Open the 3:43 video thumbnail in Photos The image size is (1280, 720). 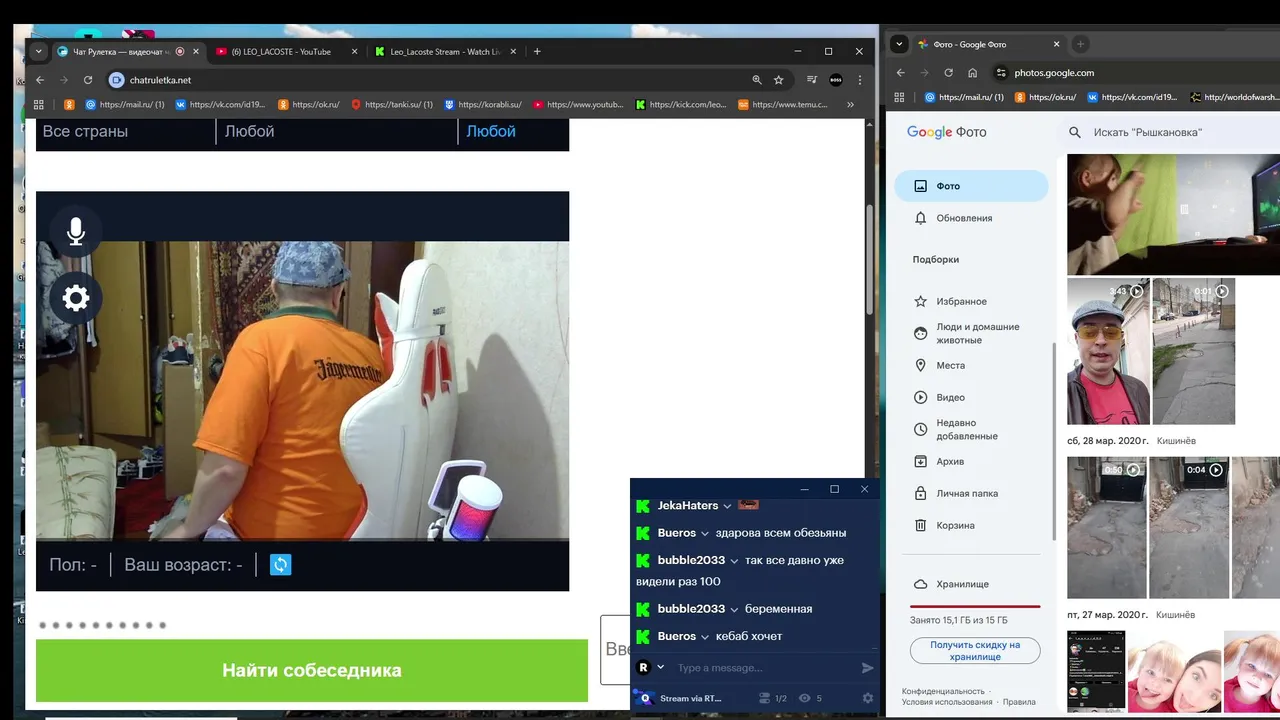[x=1108, y=351]
